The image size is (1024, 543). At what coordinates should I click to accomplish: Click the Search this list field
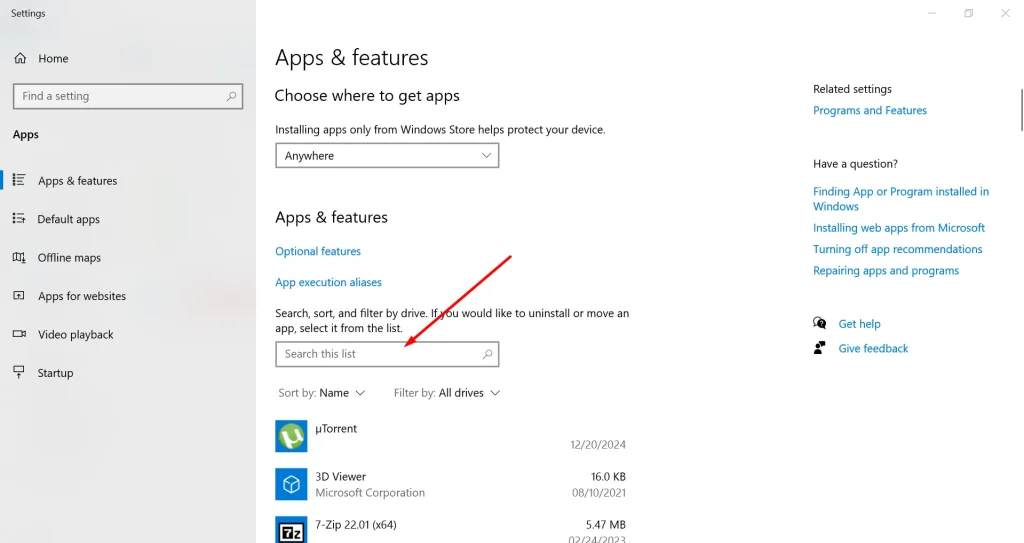387,354
